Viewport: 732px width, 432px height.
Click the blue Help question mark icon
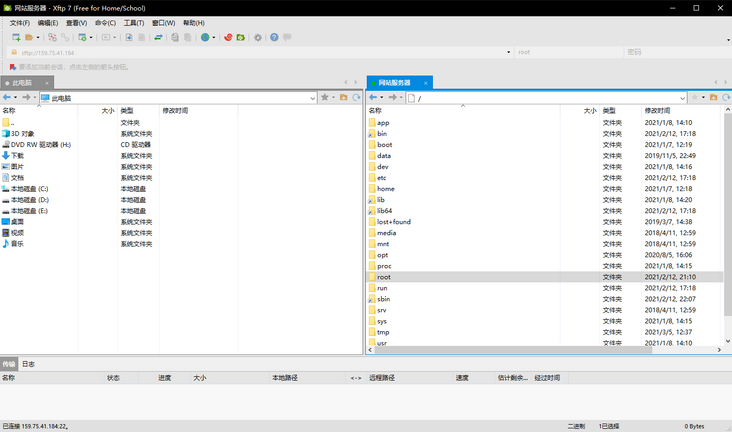point(274,37)
